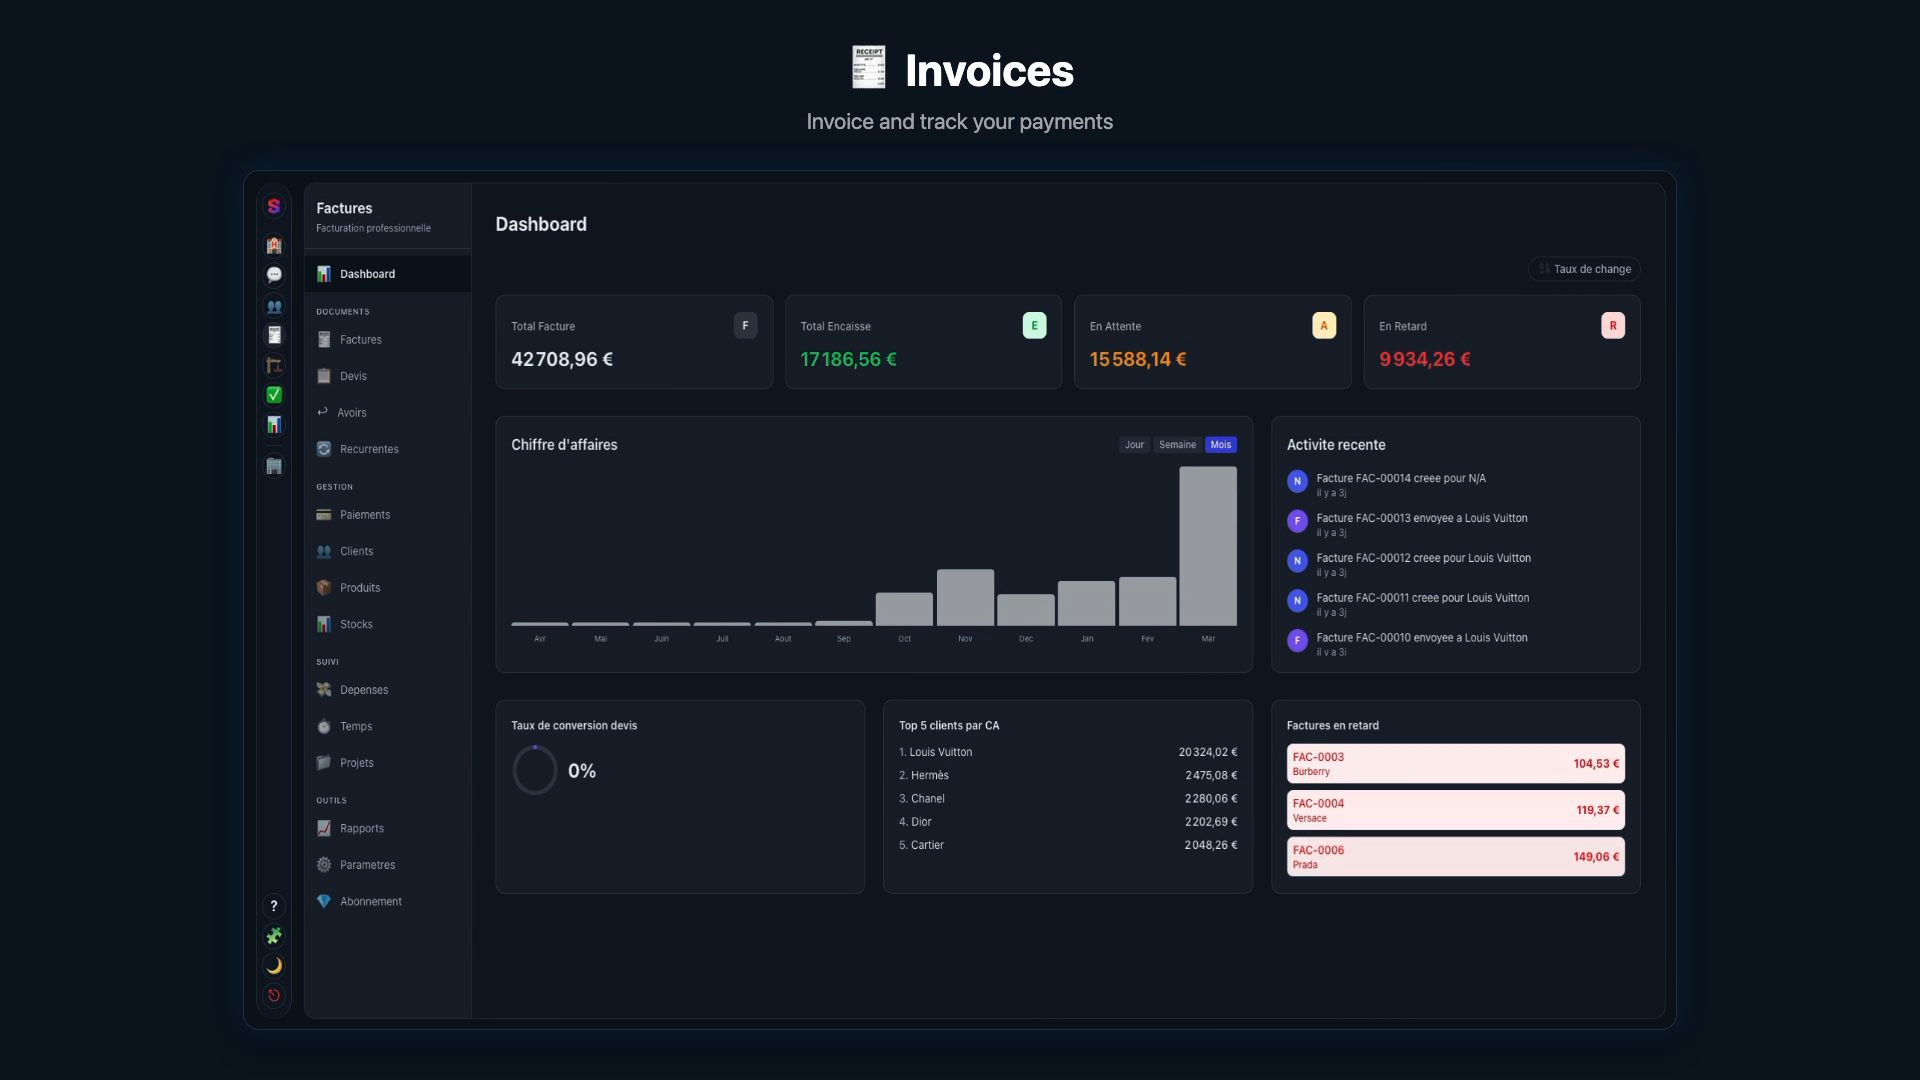Open help via the question mark icon
Viewport: 1920px width, 1080px height.
[274, 906]
